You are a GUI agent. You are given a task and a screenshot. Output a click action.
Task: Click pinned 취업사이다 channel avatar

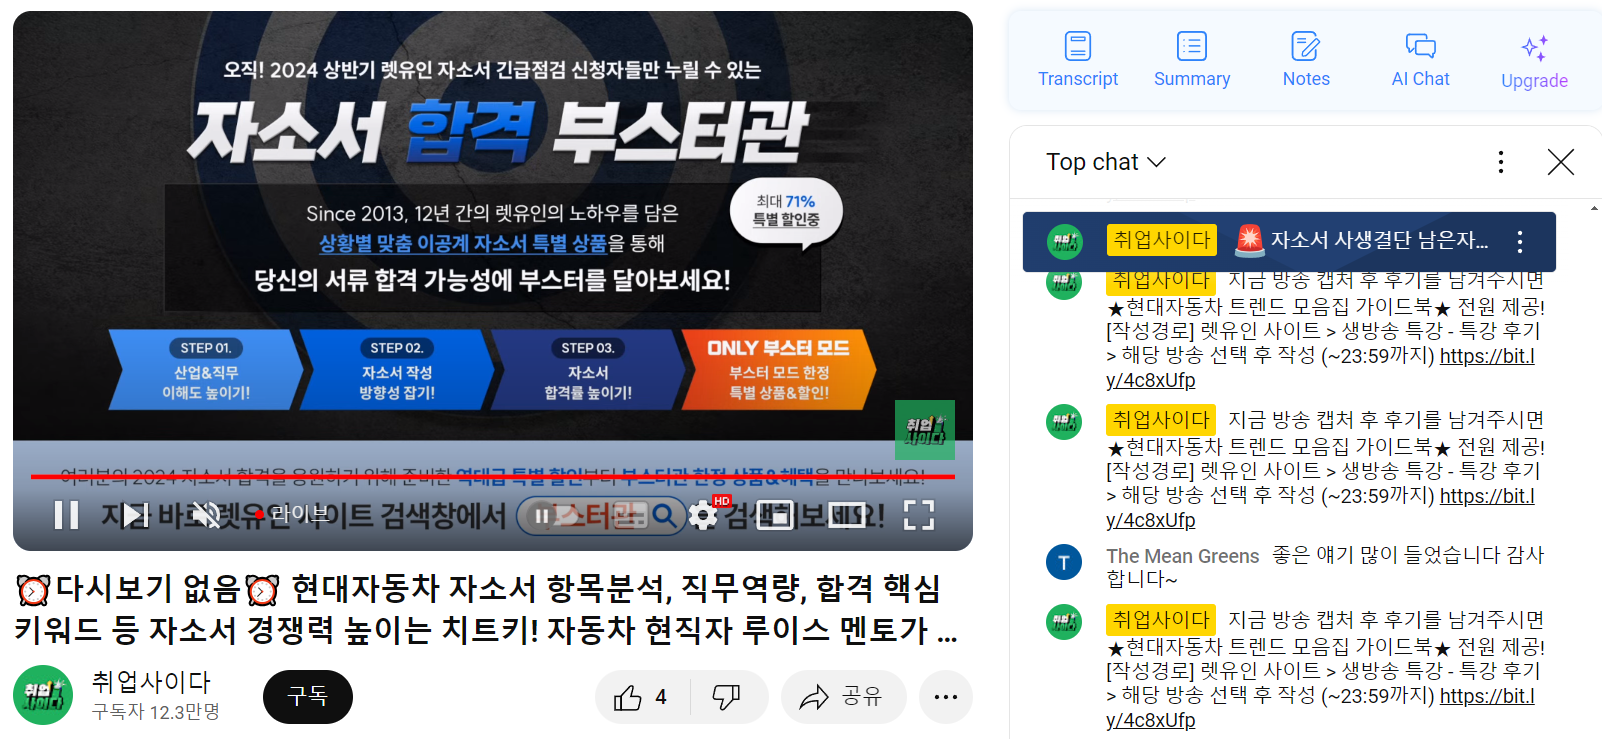click(x=1064, y=241)
